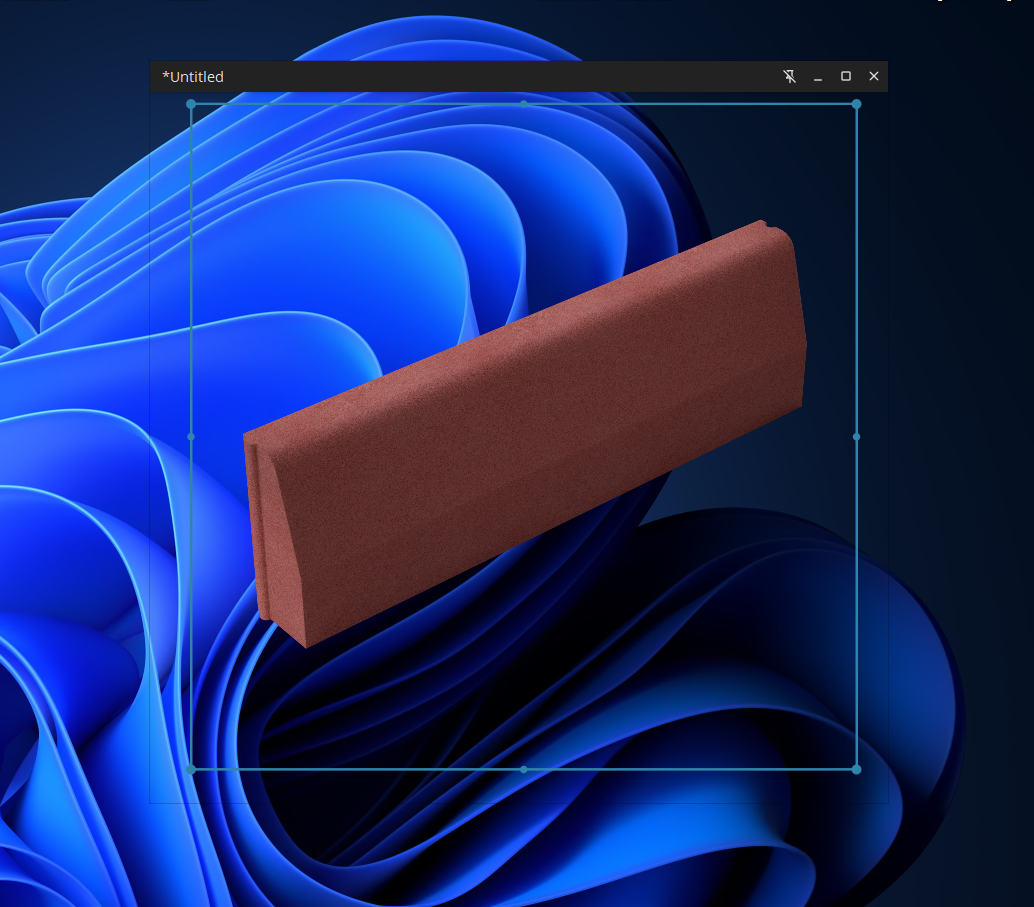Select the bottom-right corner handle of the selection box
Image resolution: width=1034 pixels, height=907 pixels.
[x=857, y=769]
